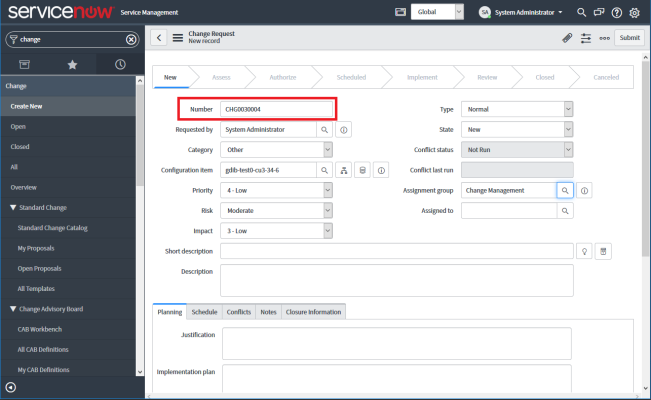This screenshot has height=400, width=651.
Task: Collapse the Standard Change section
Action: coord(13,207)
